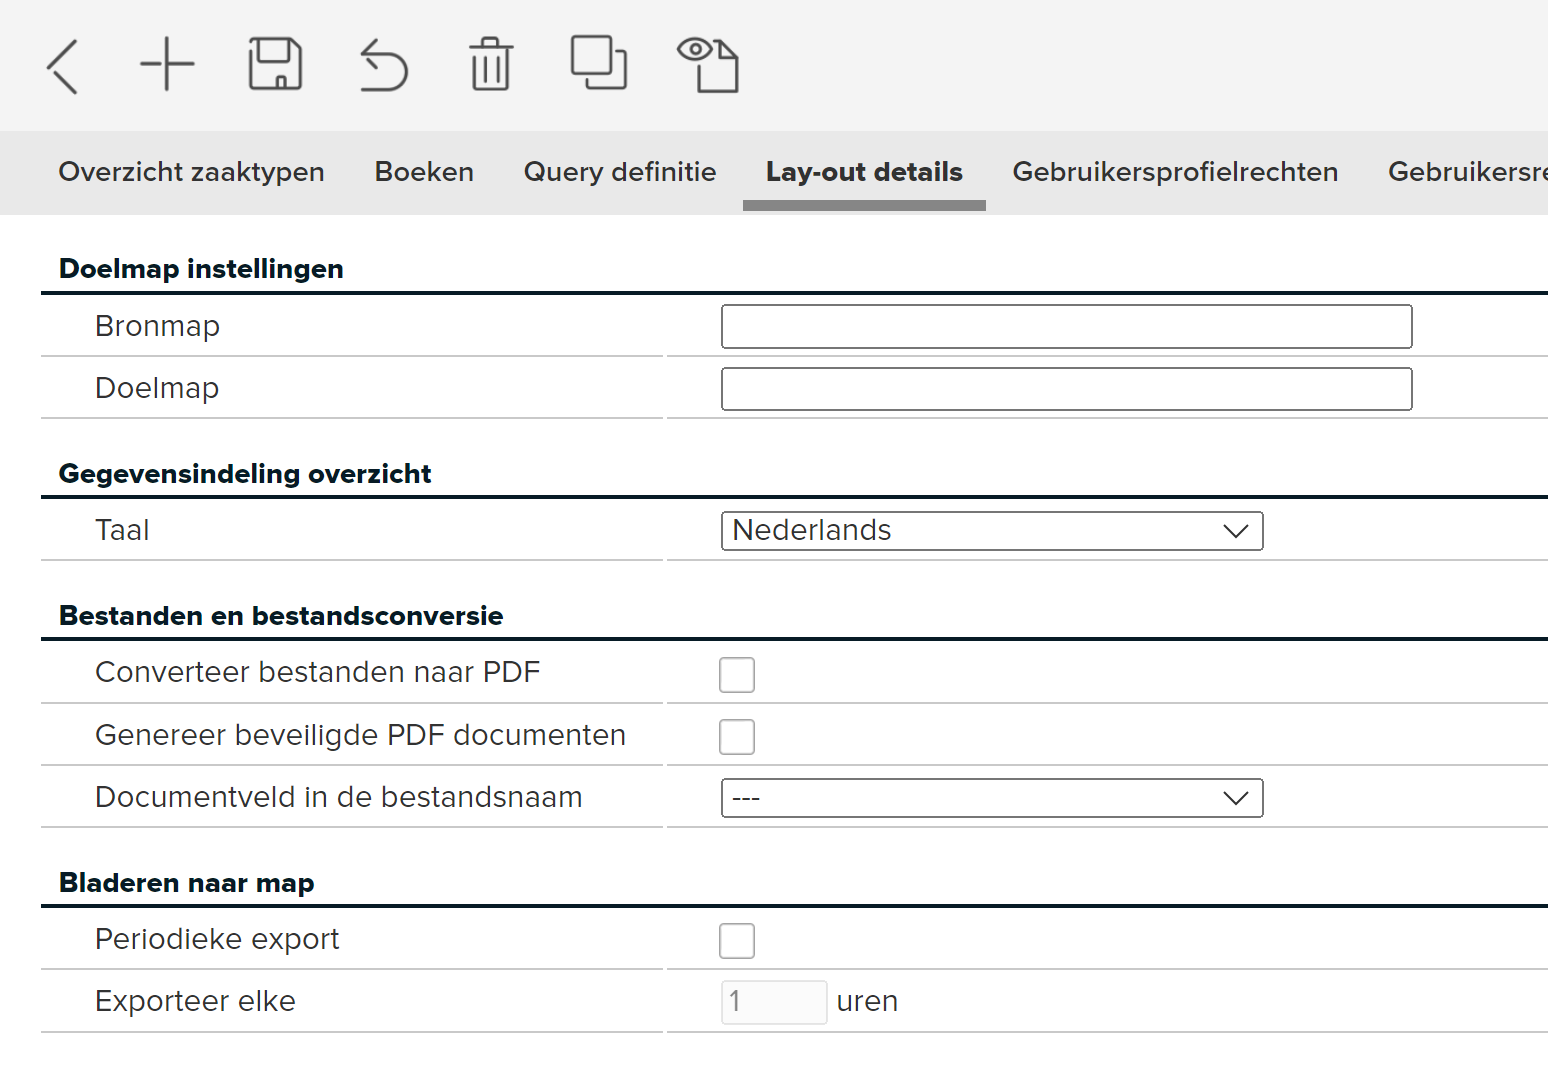Screen dimensions: 1548x1078
Task: Check the Periodieke export checkbox
Action: tap(737, 941)
